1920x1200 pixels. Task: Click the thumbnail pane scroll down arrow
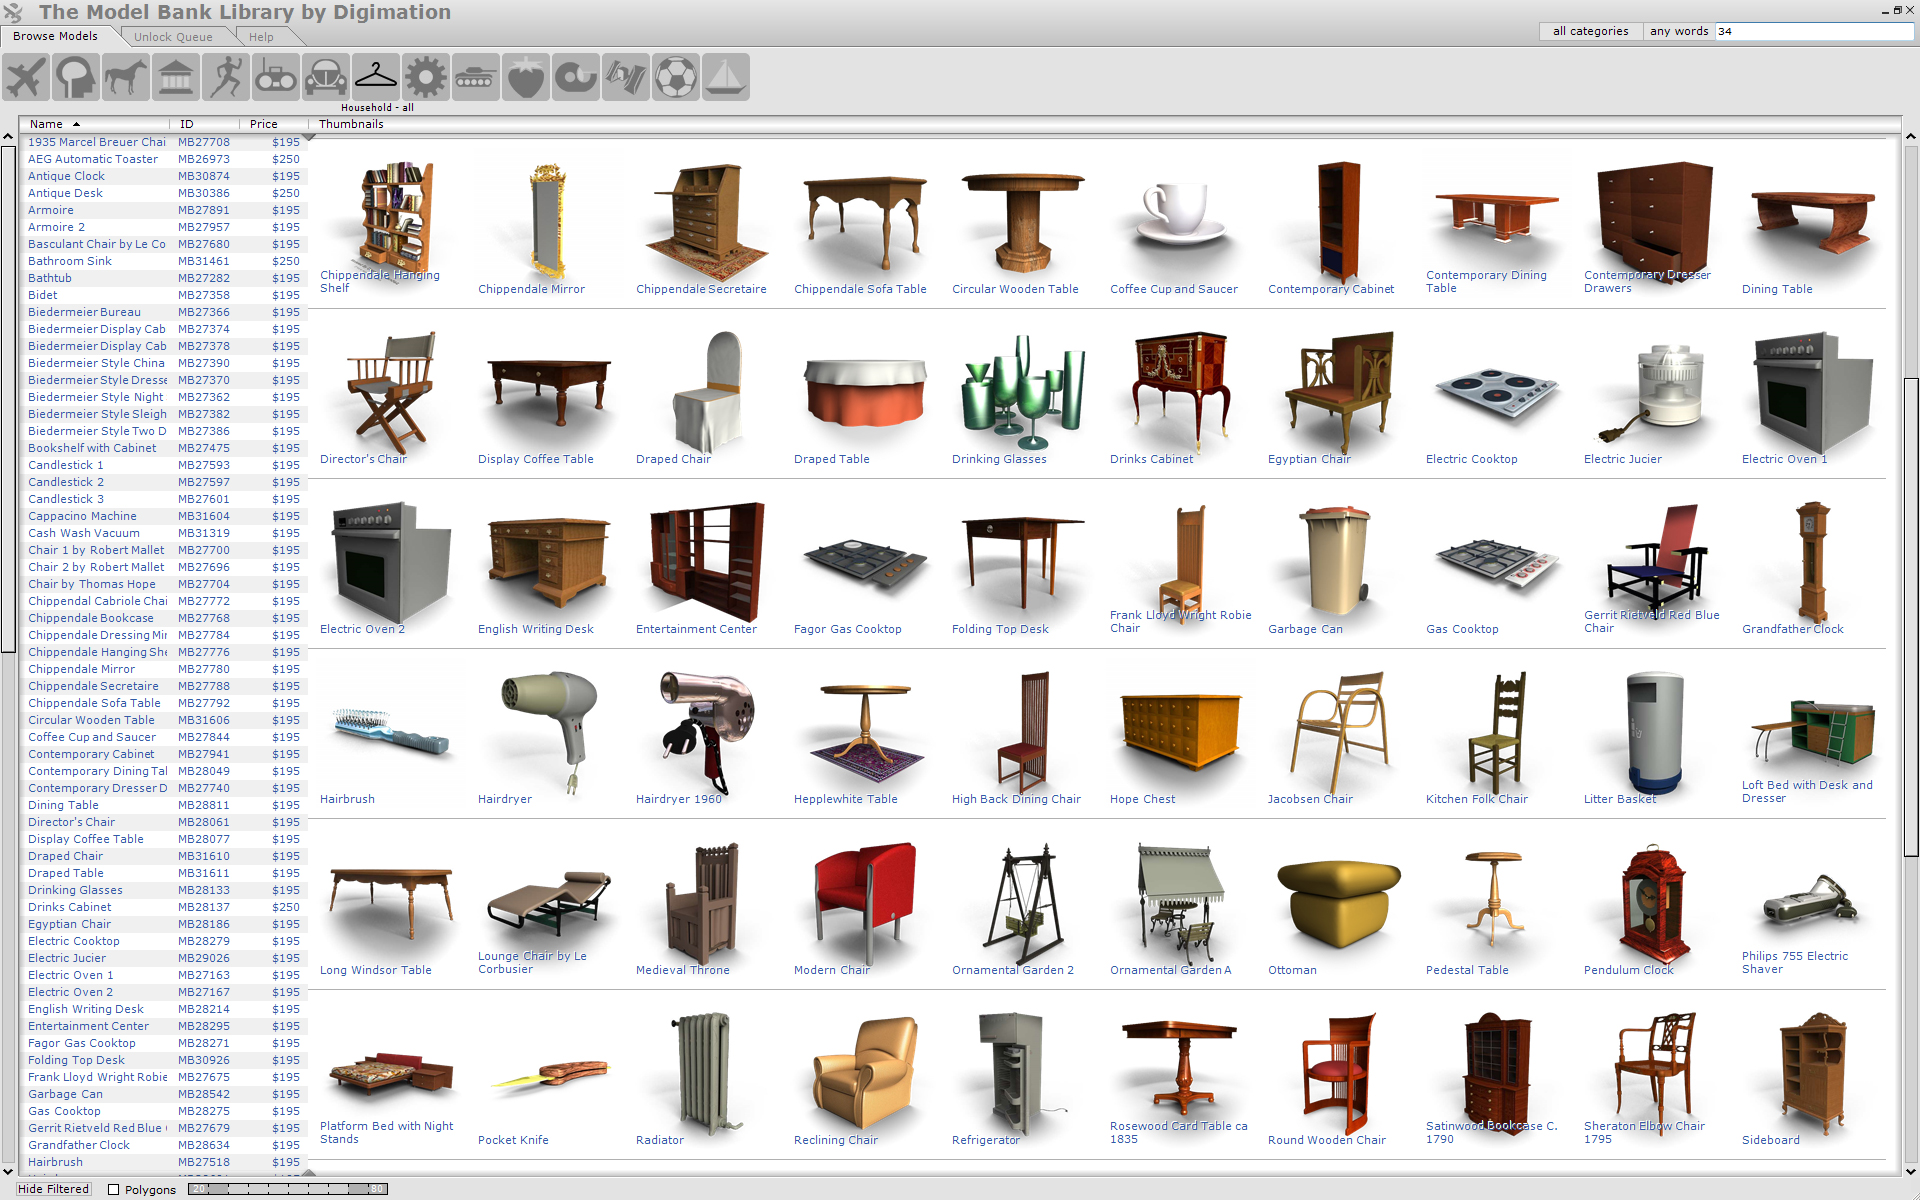1910,1172
